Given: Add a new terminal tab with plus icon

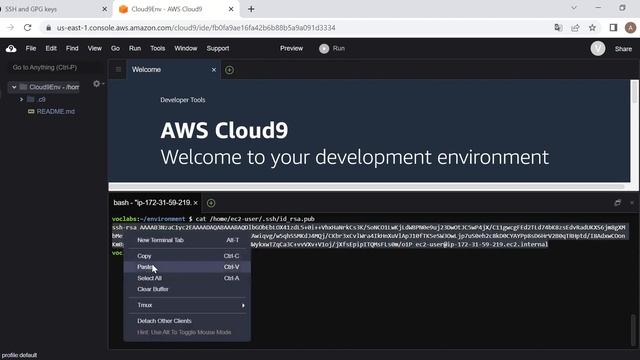Looking at the screenshot, I should point(211,203).
